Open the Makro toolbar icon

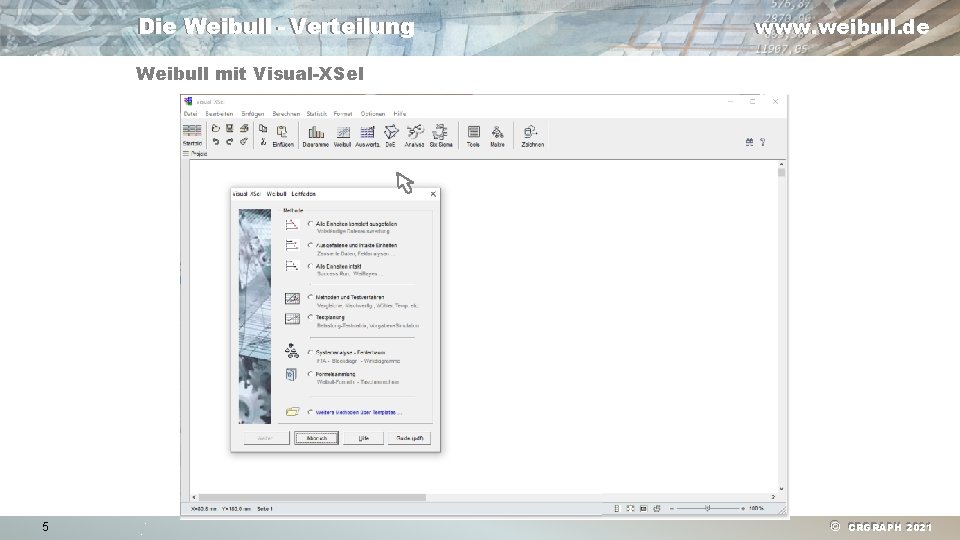click(x=497, y=136)
